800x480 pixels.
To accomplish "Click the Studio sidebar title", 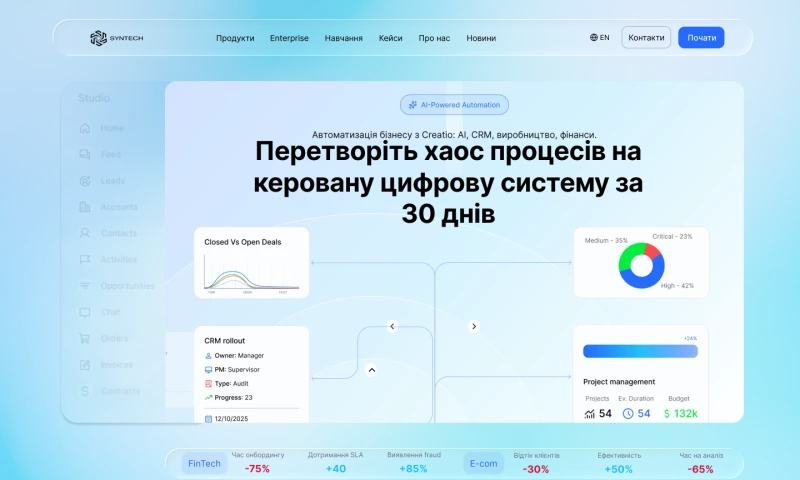I will [94, 98].
